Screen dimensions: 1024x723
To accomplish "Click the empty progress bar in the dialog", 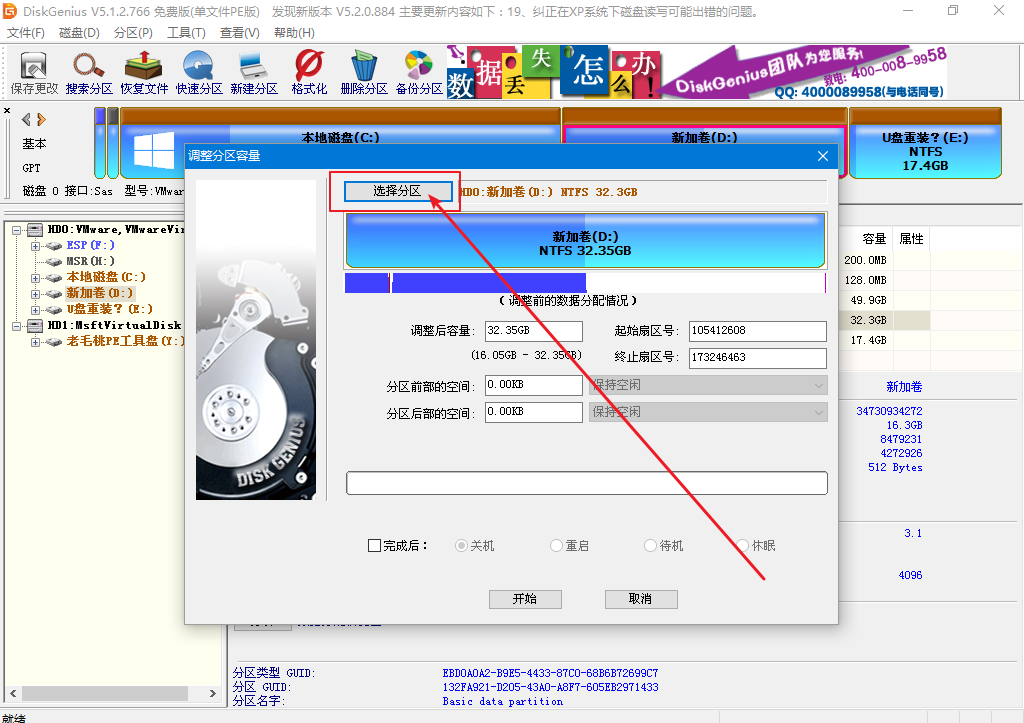I will click(x=586, y=483).
